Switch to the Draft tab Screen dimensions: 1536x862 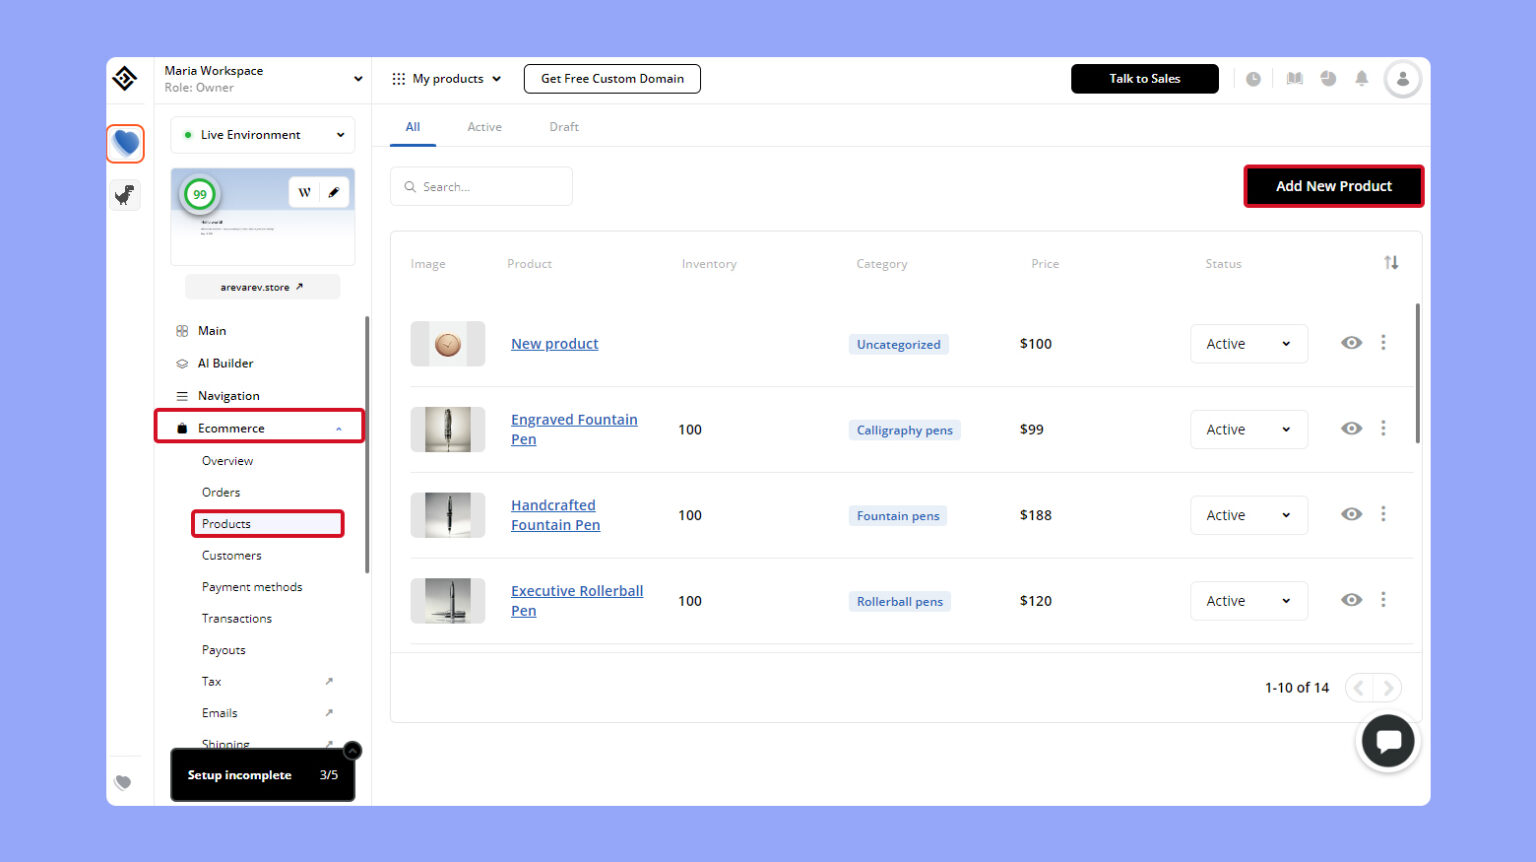pos(564,126)
